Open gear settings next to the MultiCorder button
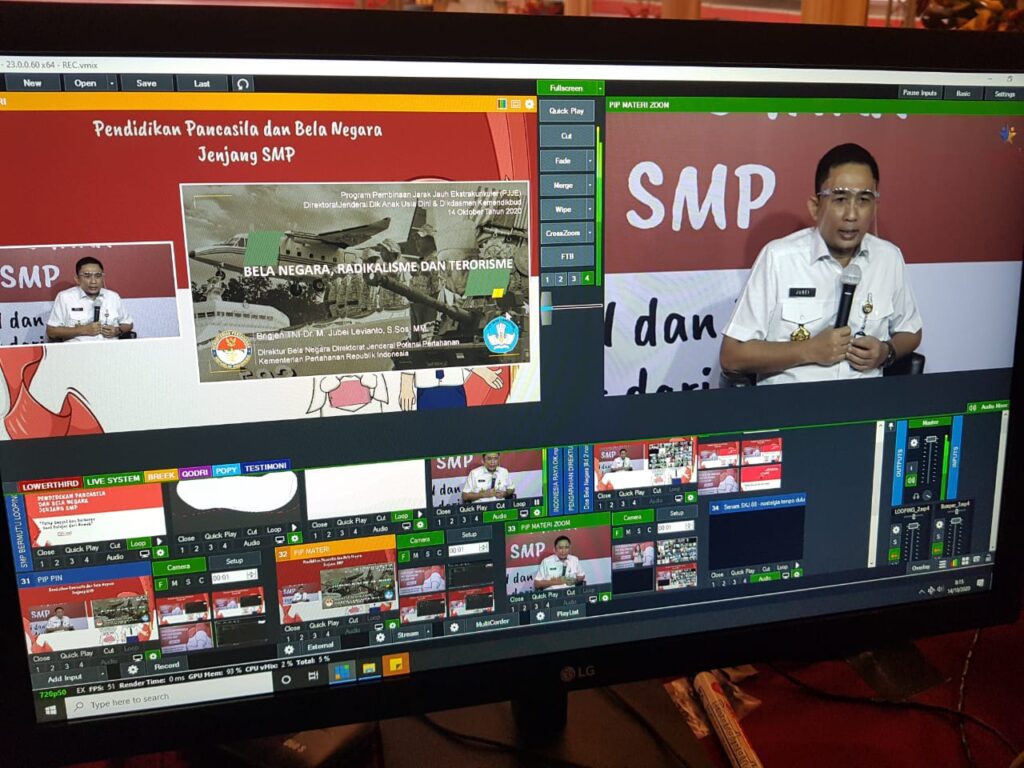 454,627
